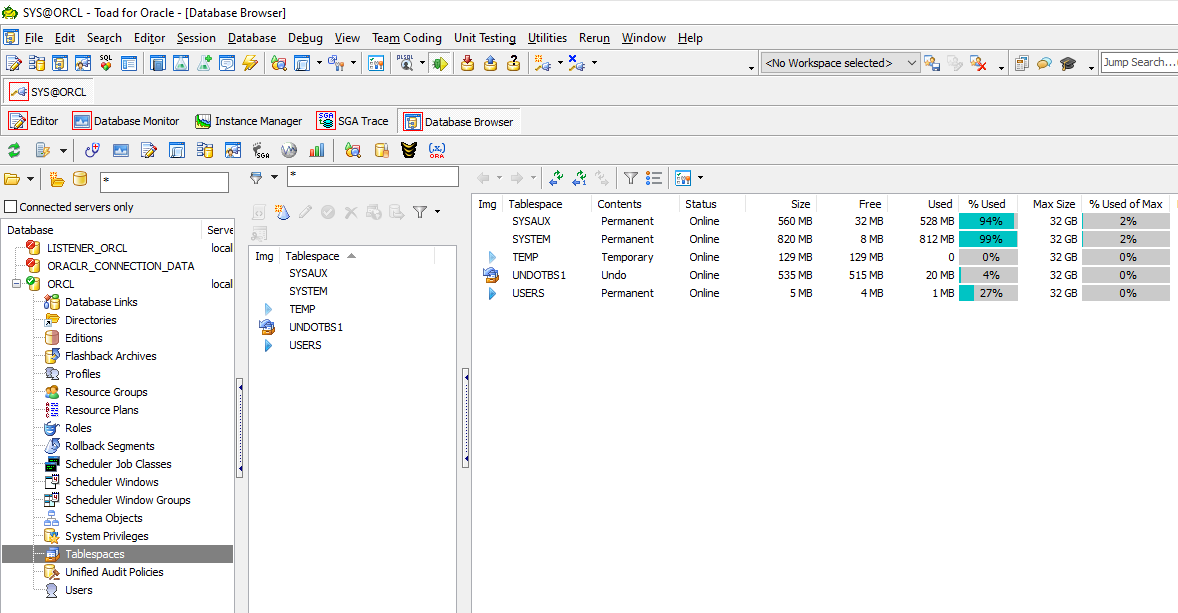The image size is (1178, 613).
Task: Click the ORA parameters (x) icon
Action: tap(437, 150)
